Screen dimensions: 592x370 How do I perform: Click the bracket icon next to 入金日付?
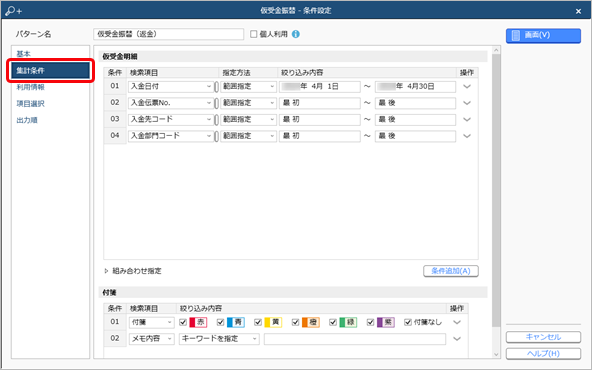[216, 87]
